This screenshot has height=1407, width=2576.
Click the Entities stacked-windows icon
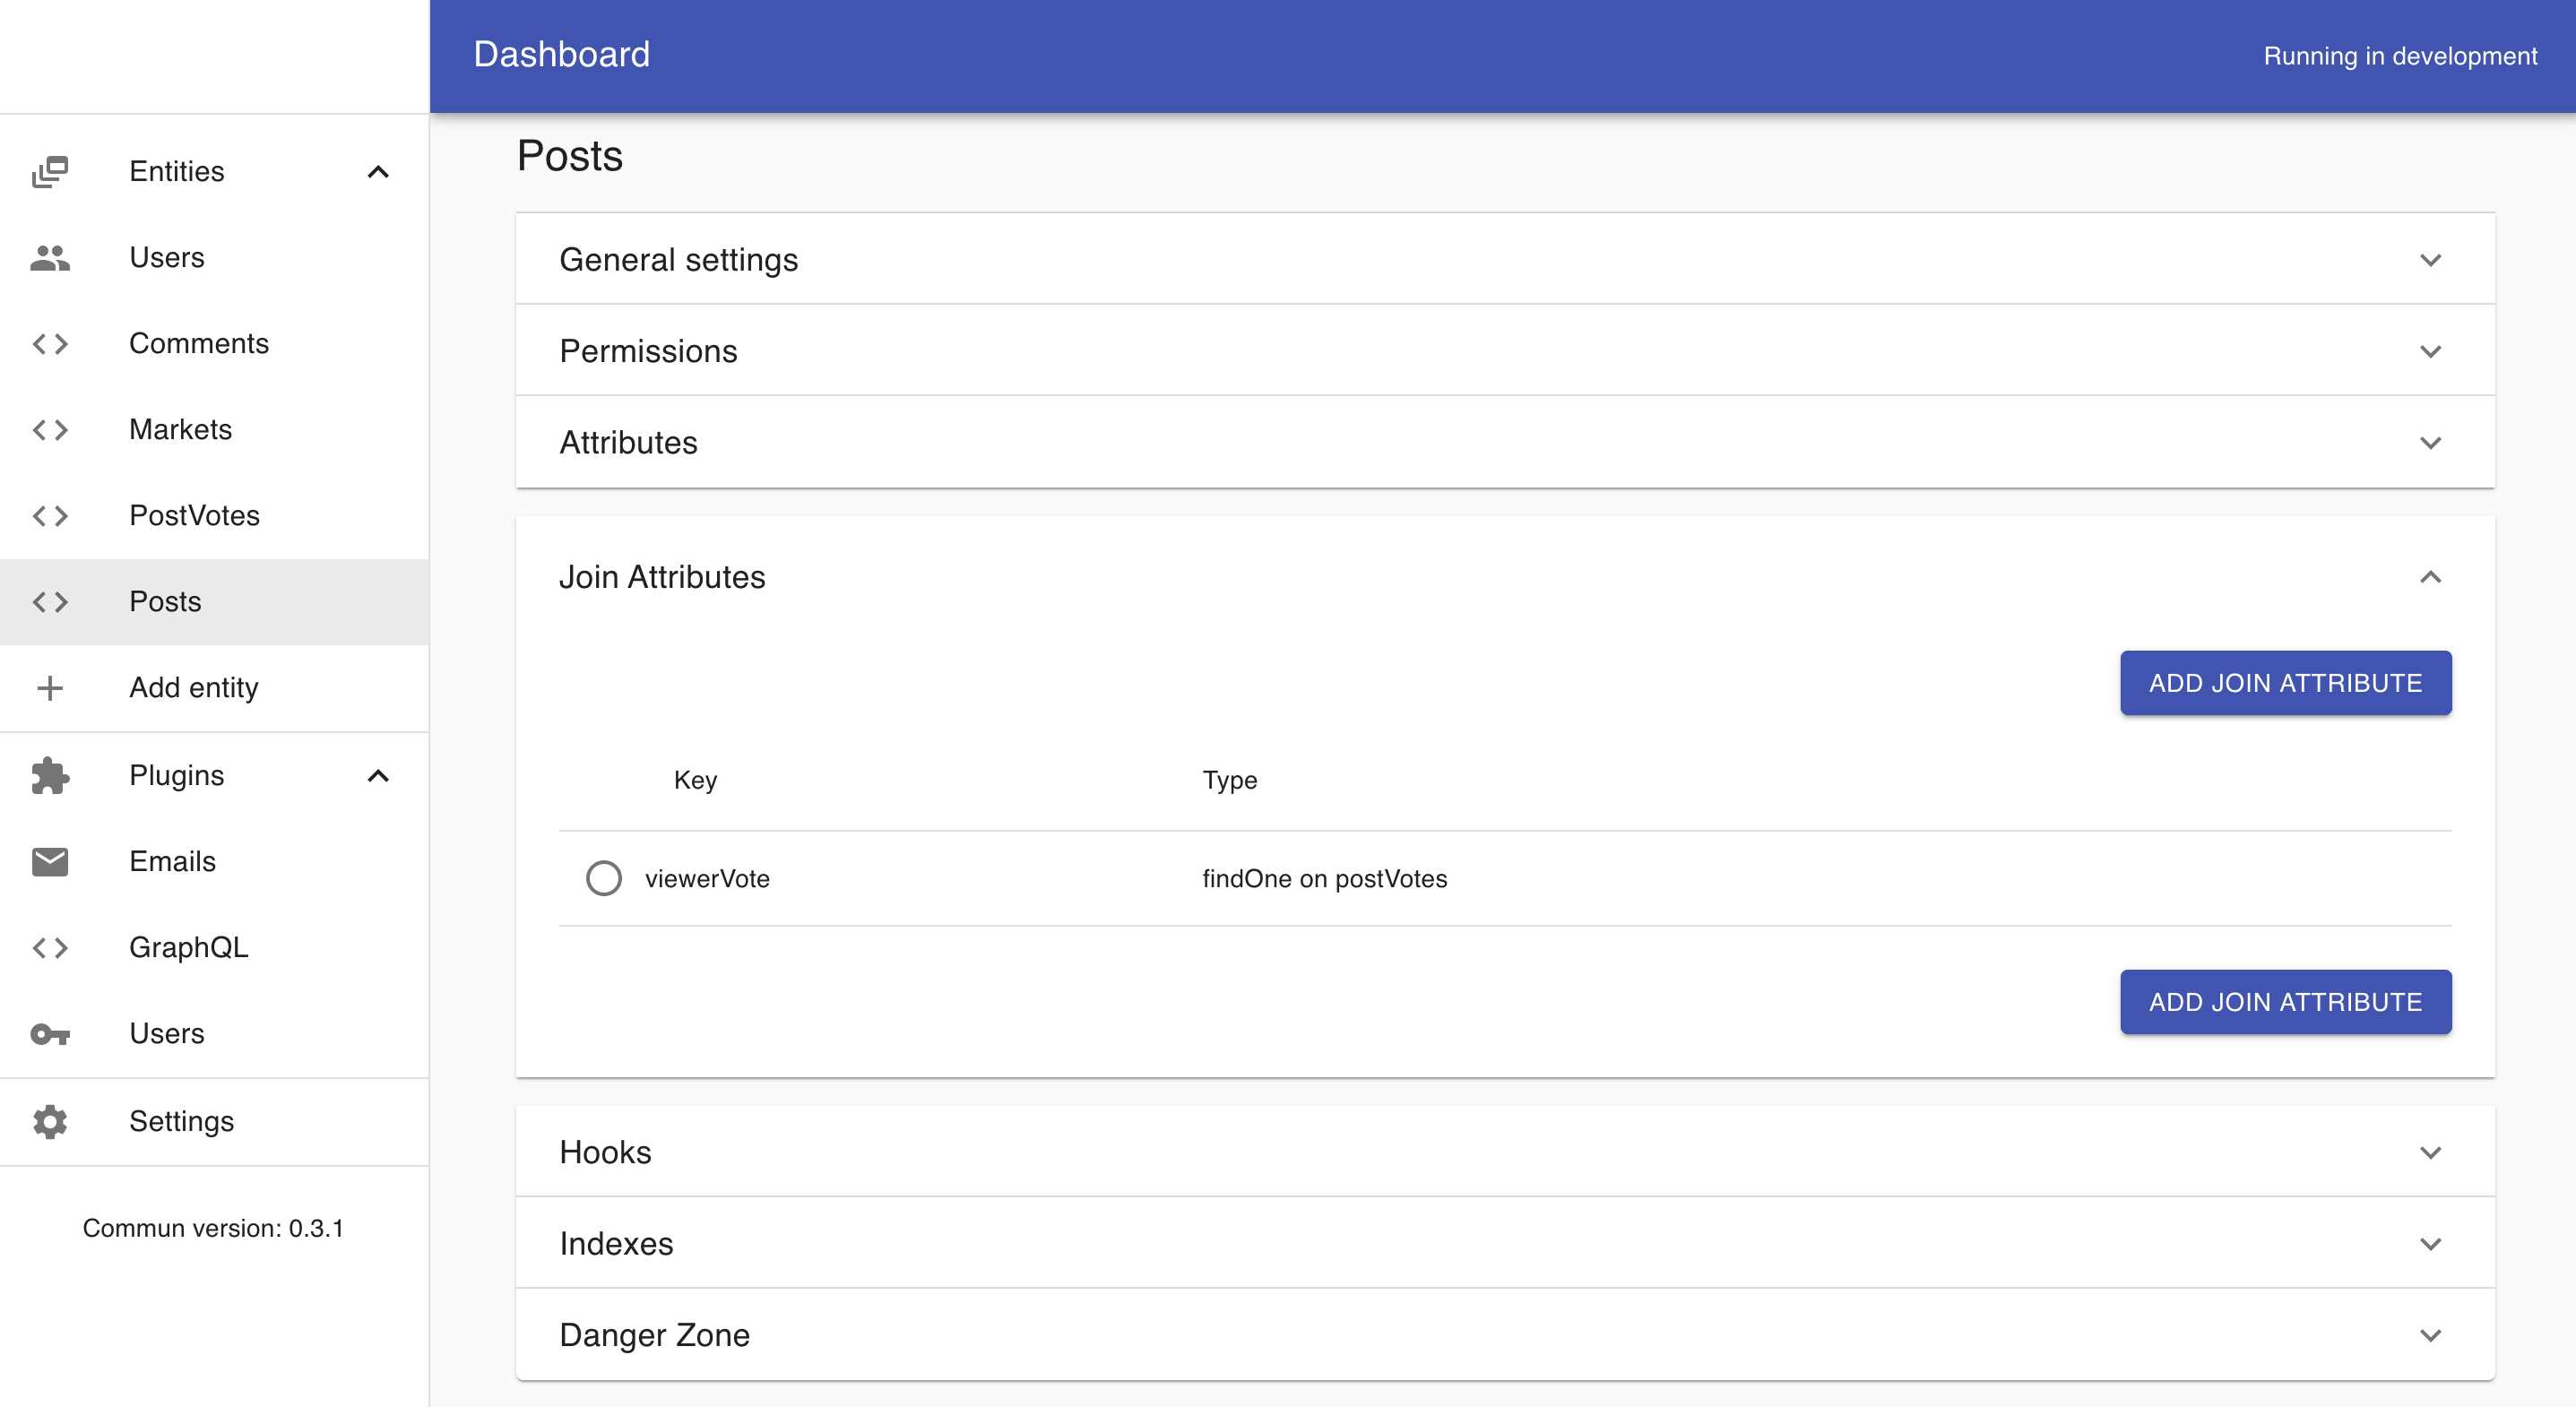click(50, 172)
